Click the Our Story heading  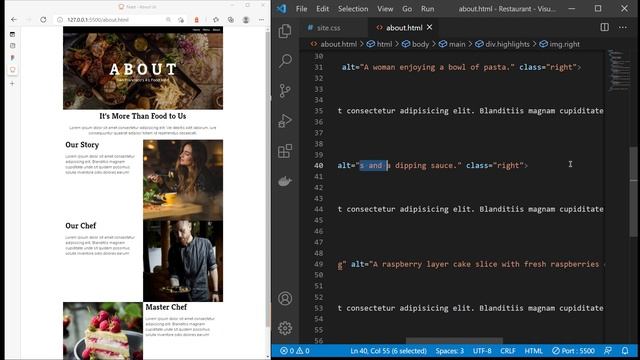tap(82, 145)
